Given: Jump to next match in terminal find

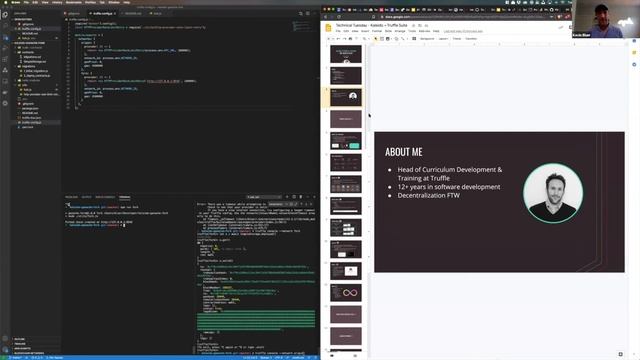Looking at the screenshot, I should tap(306, 204).
